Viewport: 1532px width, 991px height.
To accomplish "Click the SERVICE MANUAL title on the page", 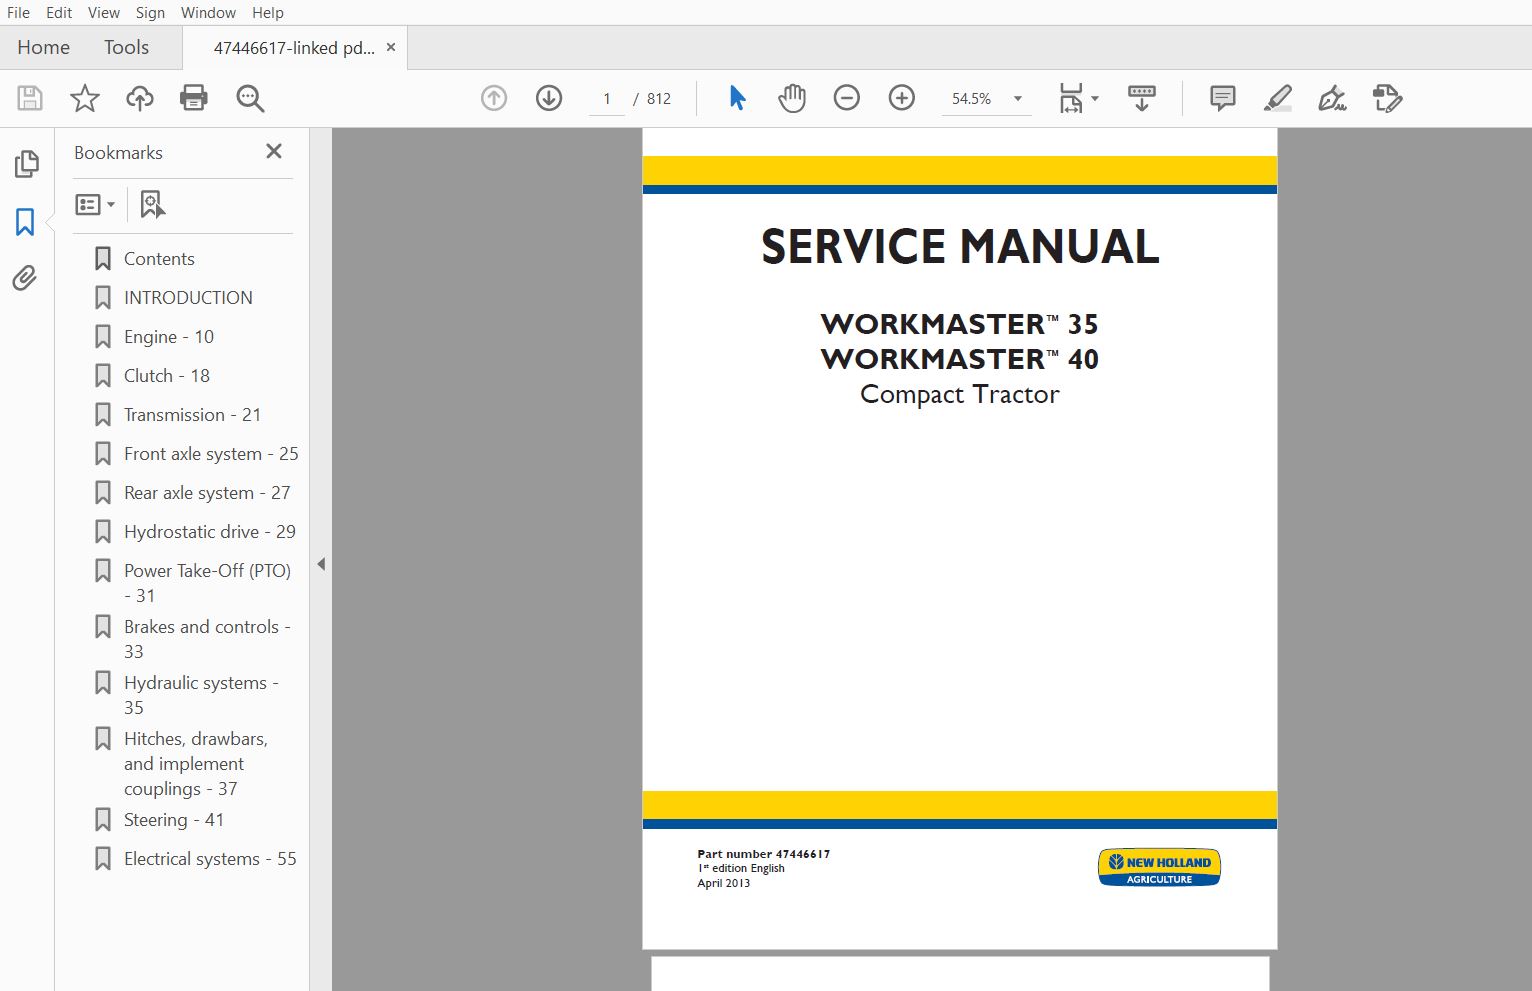I will tap(960, 246).
